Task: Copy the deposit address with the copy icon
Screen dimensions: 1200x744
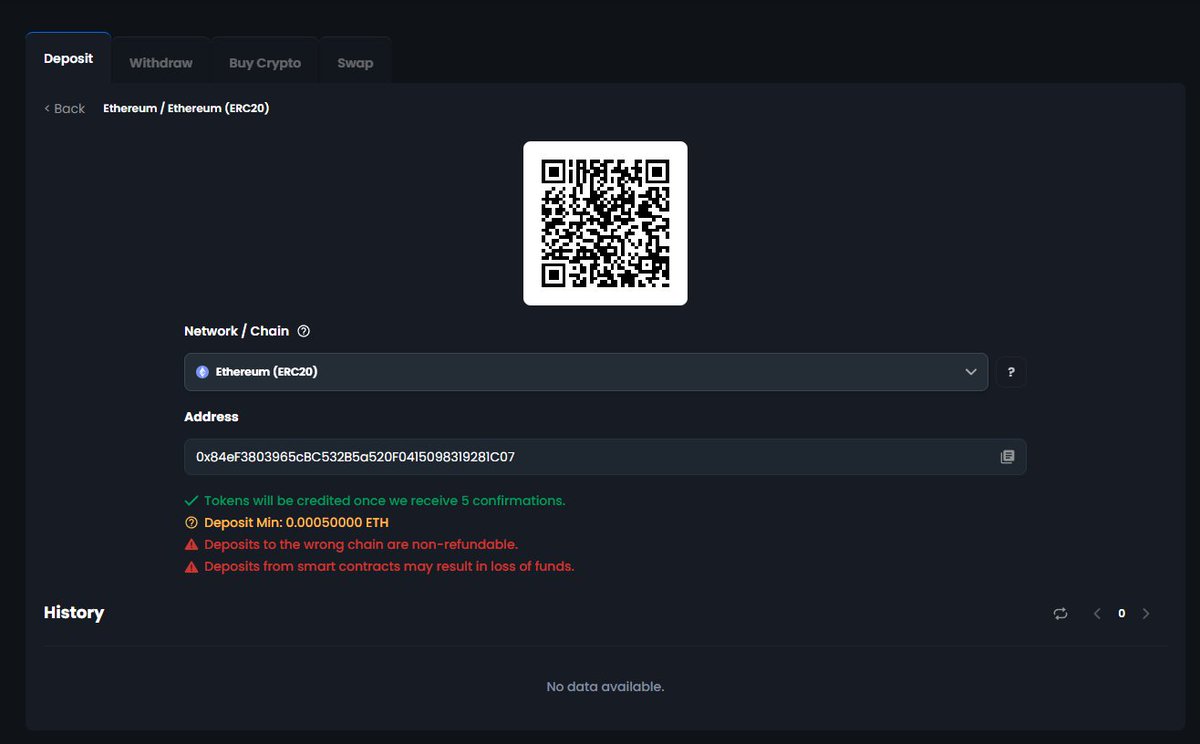Action: [x=1007, y=457]
